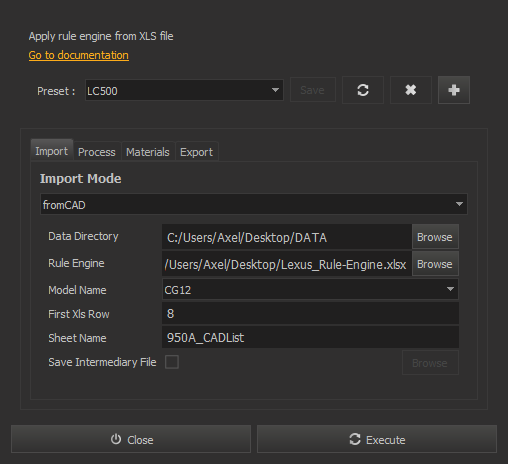
Task: Browse for the Rule Engine file
Action: (435, 264)
